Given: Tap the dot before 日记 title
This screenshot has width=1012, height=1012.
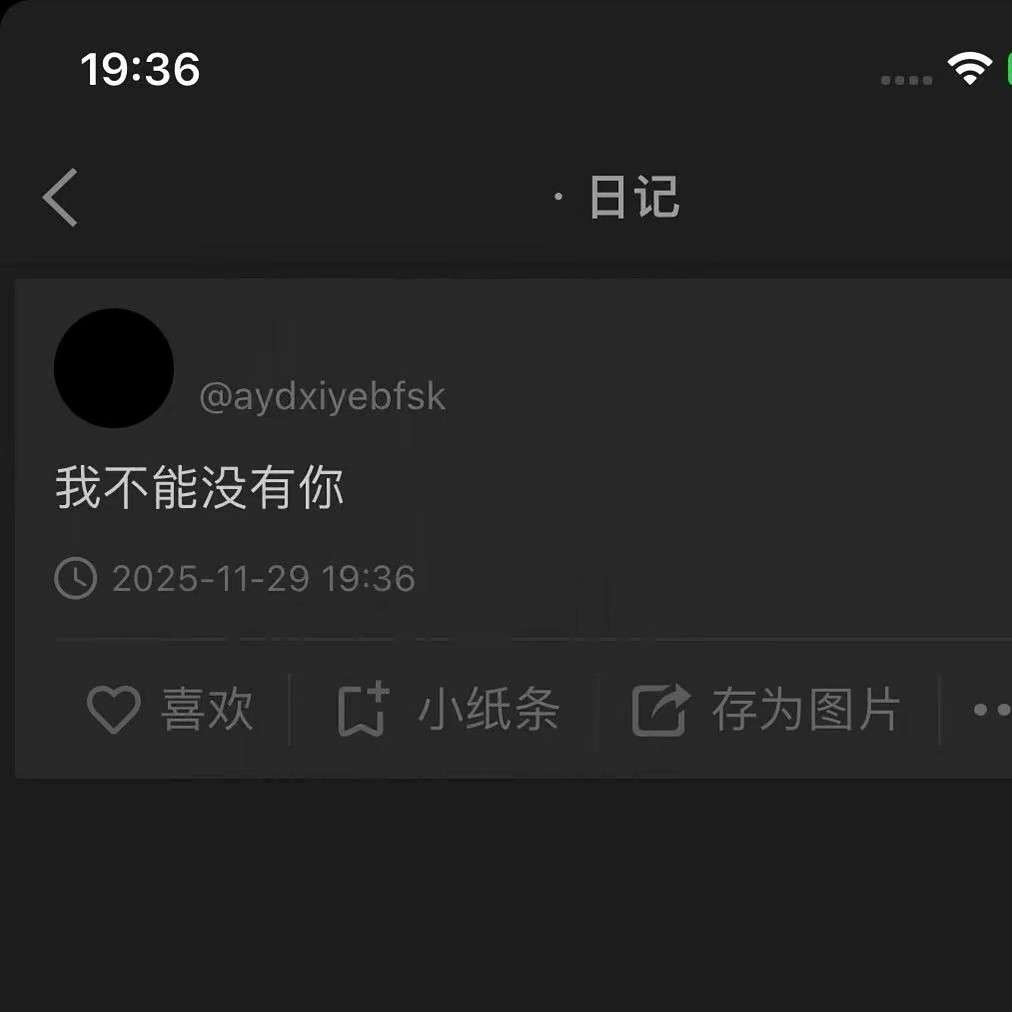Looking at the screenshot, I should click(558, 197).
